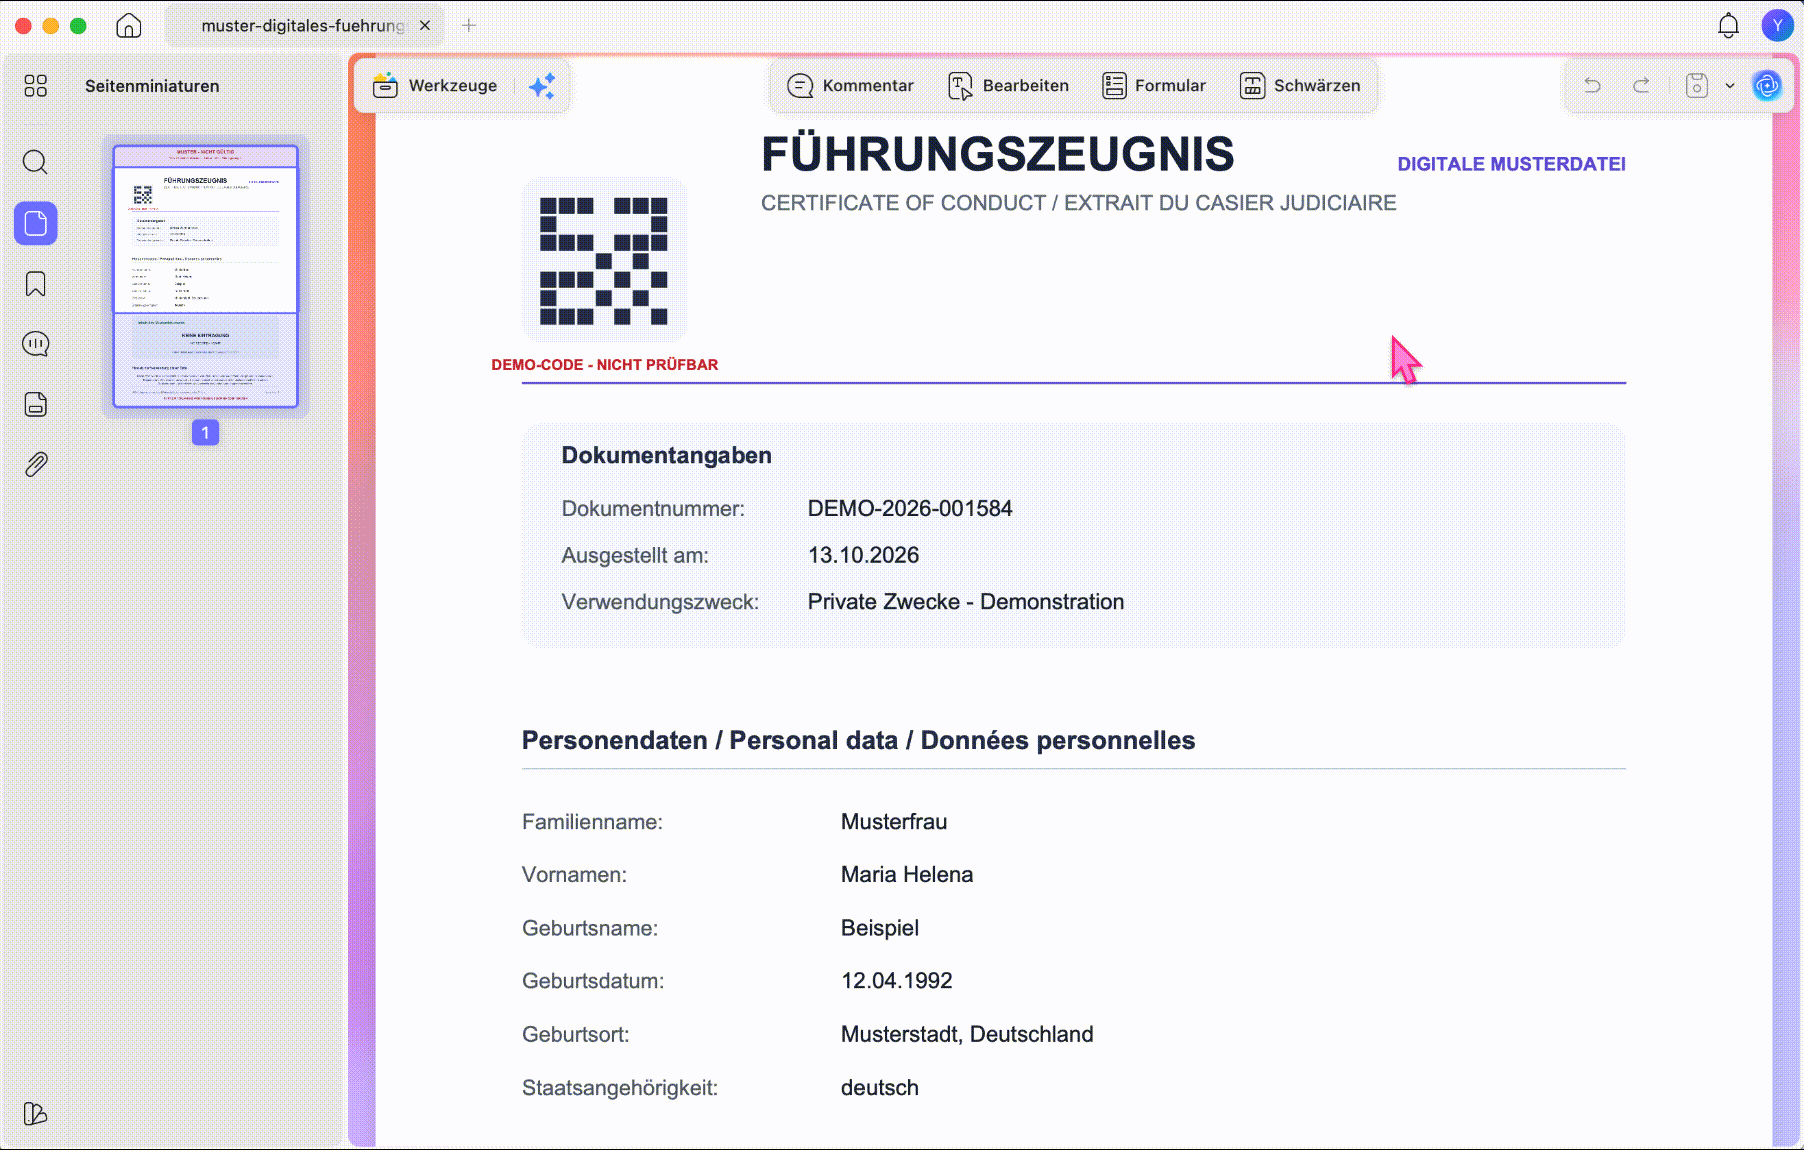The height and width of the screenshot is (1150, 1804).
Task: Switch to Schwärzen mode
Action: click(1300, 86)
